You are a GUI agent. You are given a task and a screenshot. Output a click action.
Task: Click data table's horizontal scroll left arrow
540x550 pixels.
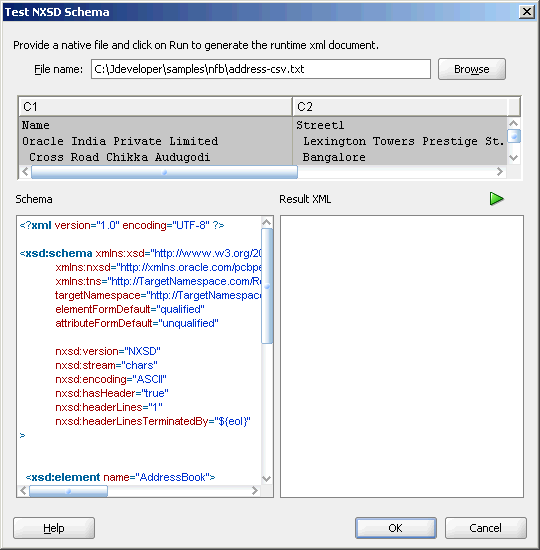click(x=25, y=172)
